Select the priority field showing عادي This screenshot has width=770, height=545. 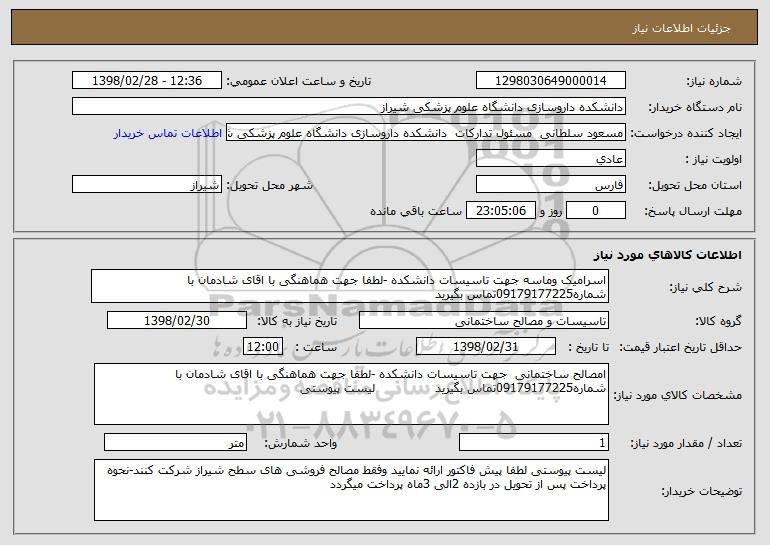550,159
